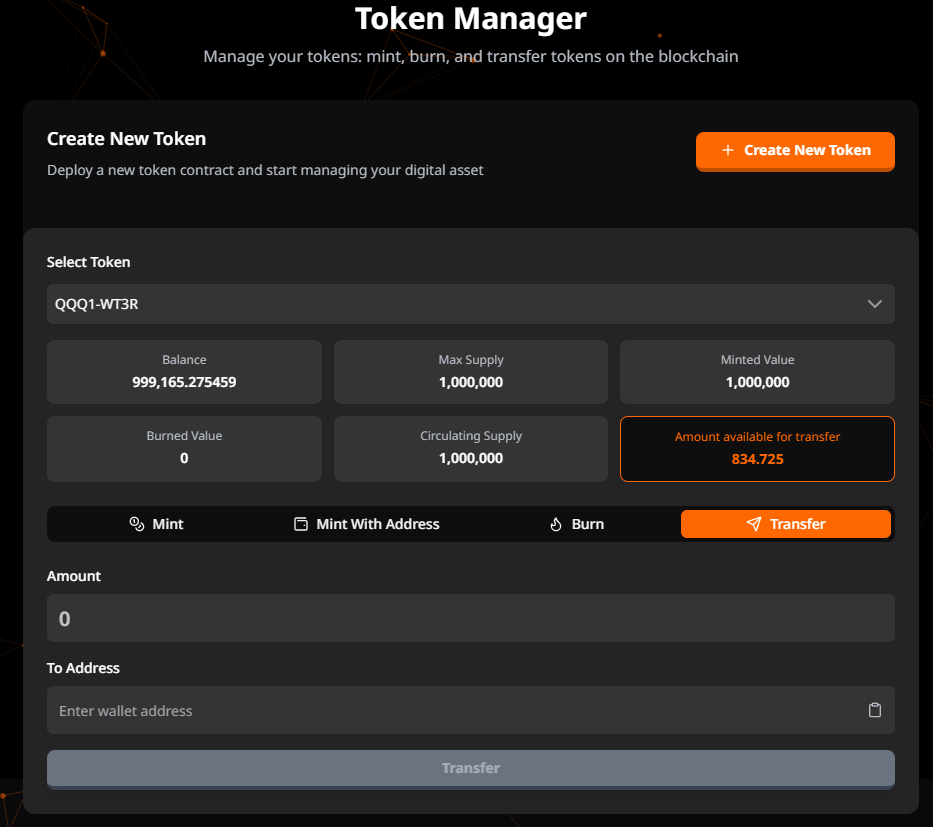Switch to the Mint tab

coord(167,524)
